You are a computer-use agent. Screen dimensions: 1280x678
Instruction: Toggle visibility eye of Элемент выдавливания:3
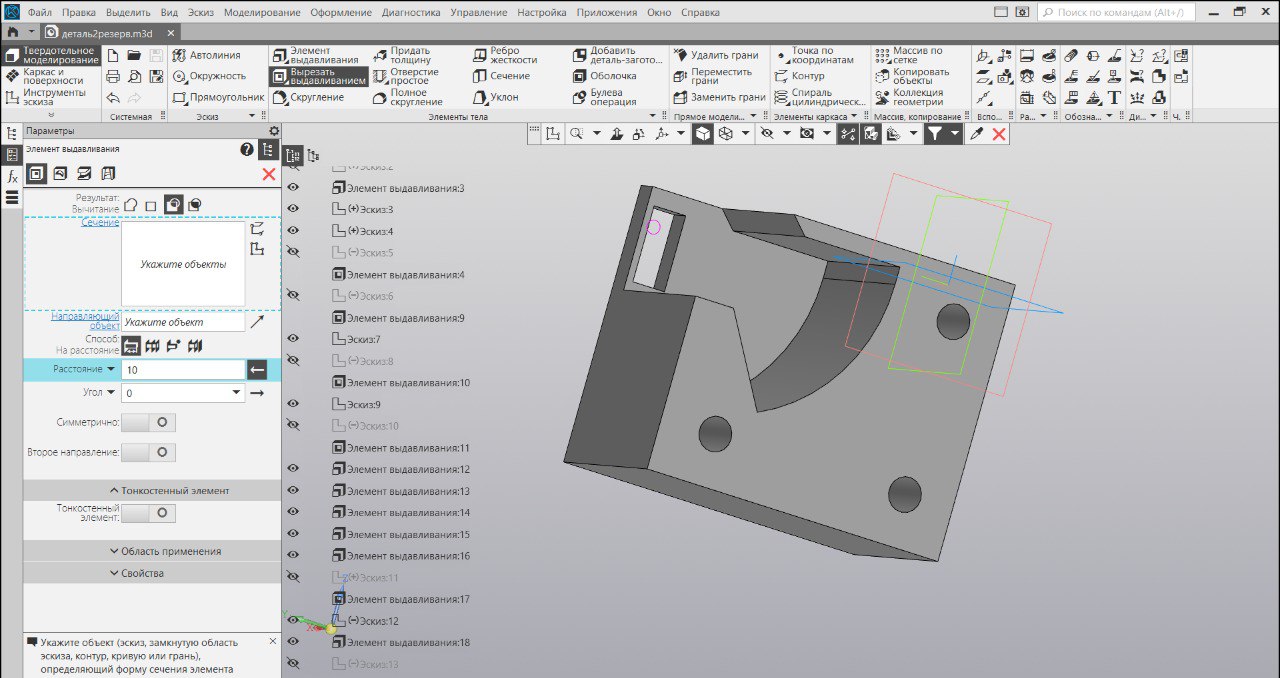pos(294,188)
